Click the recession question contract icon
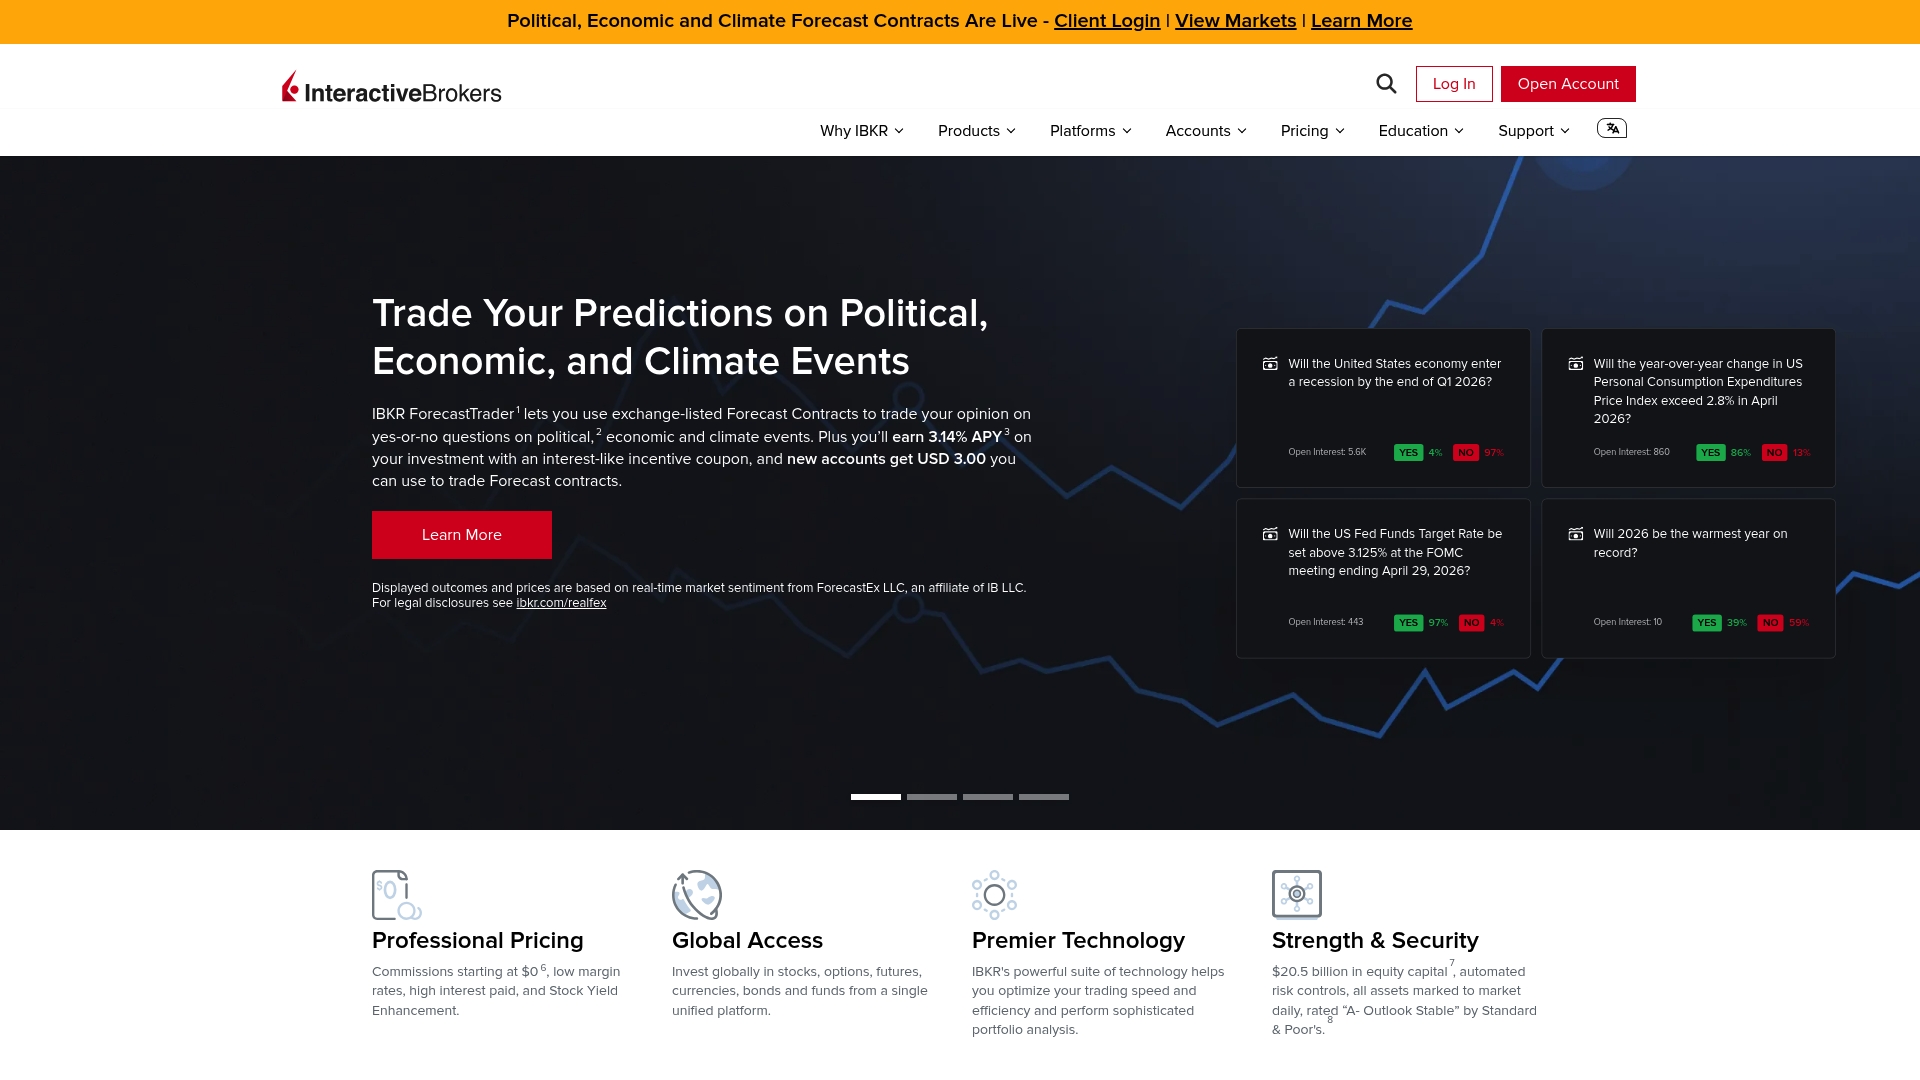Image resolution: width=1920 pixels, height=1080 pixels. [1270, 364]
